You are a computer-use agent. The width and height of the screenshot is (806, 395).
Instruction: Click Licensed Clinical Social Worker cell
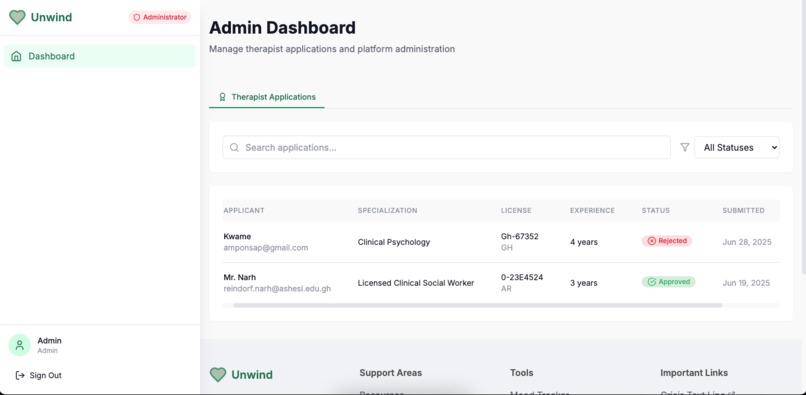[x=416, y=283]
